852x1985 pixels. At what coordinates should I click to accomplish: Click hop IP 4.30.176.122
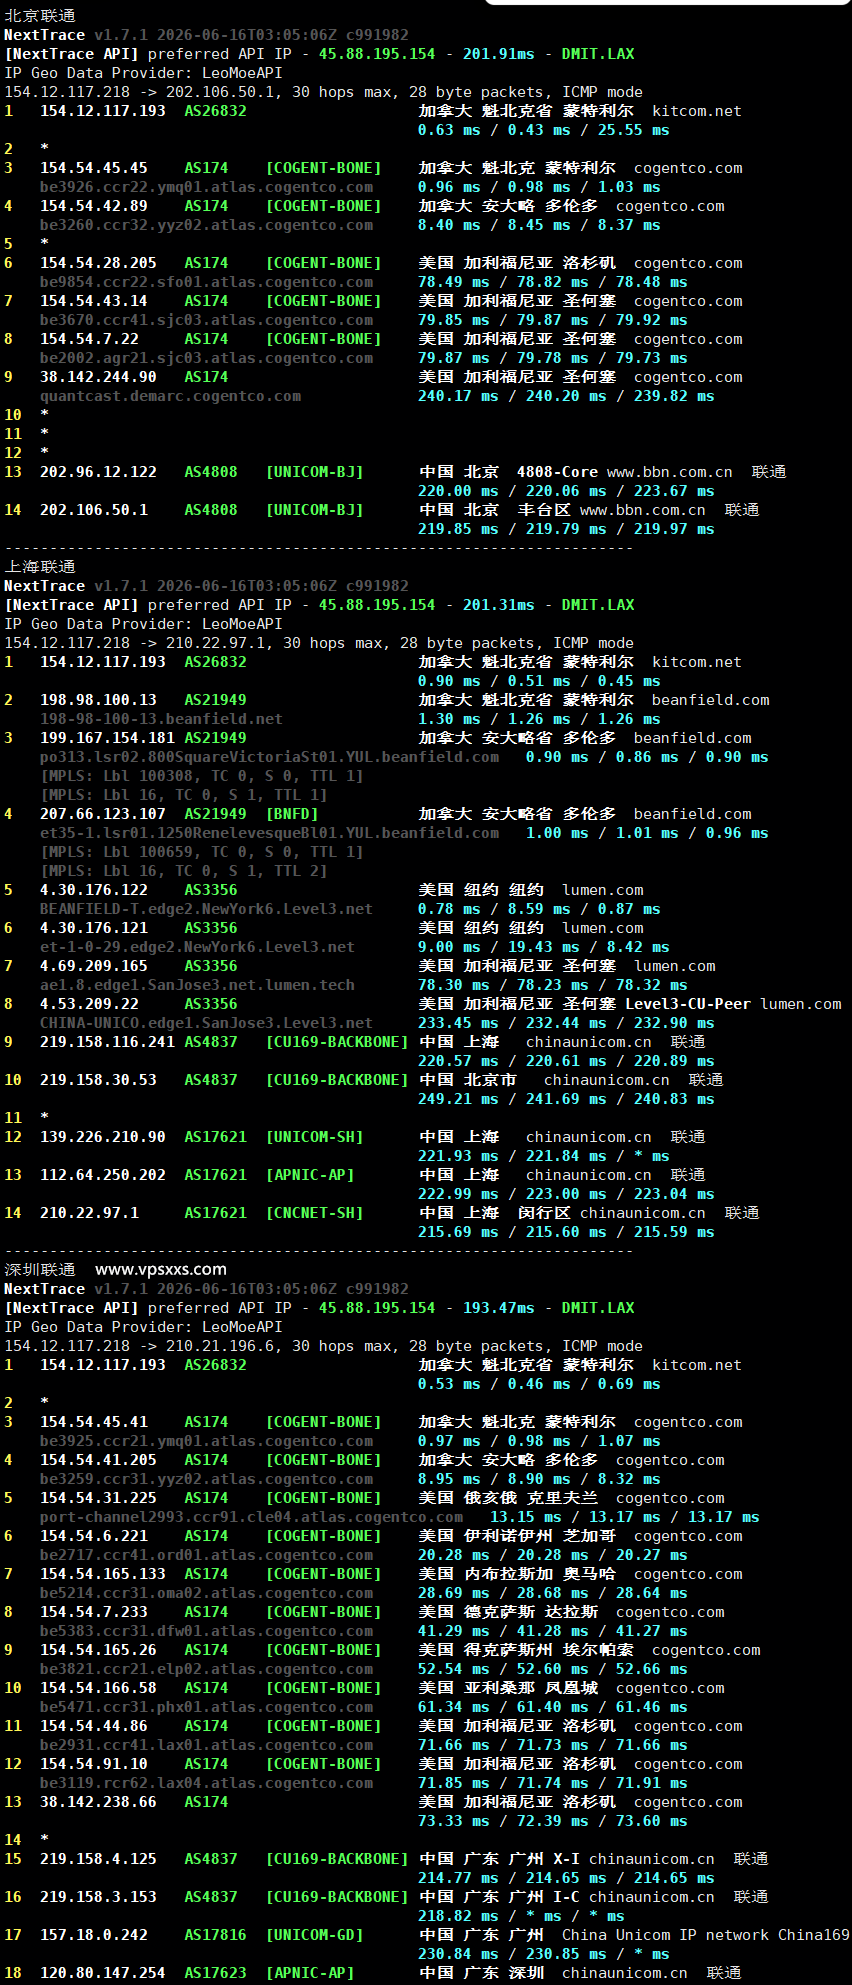[94, 890]
